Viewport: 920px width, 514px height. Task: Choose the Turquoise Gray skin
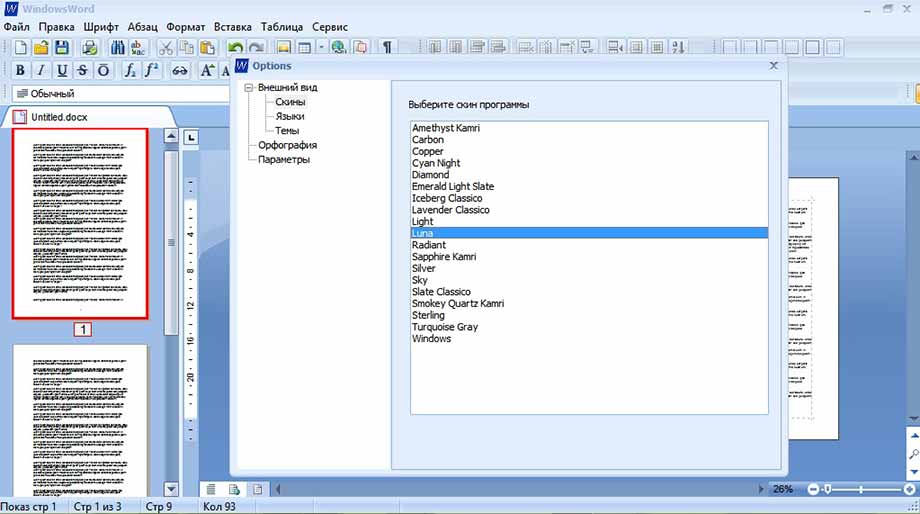point(589,327)
